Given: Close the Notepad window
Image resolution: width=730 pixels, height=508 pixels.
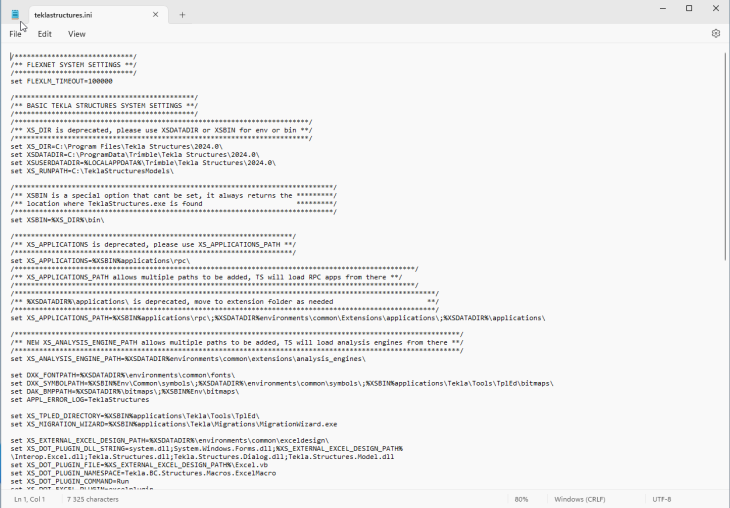Looking at the screenshot, I should point(716,8).
